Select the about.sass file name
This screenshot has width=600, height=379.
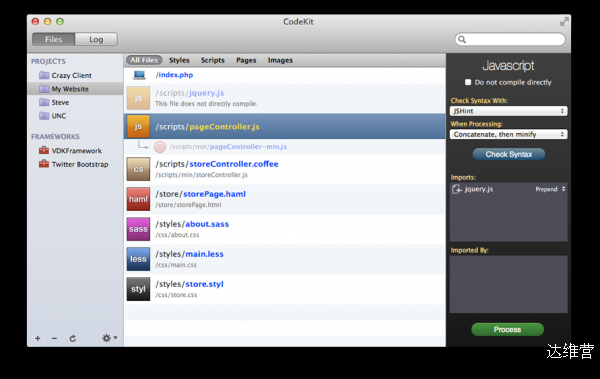click(207, 224)
